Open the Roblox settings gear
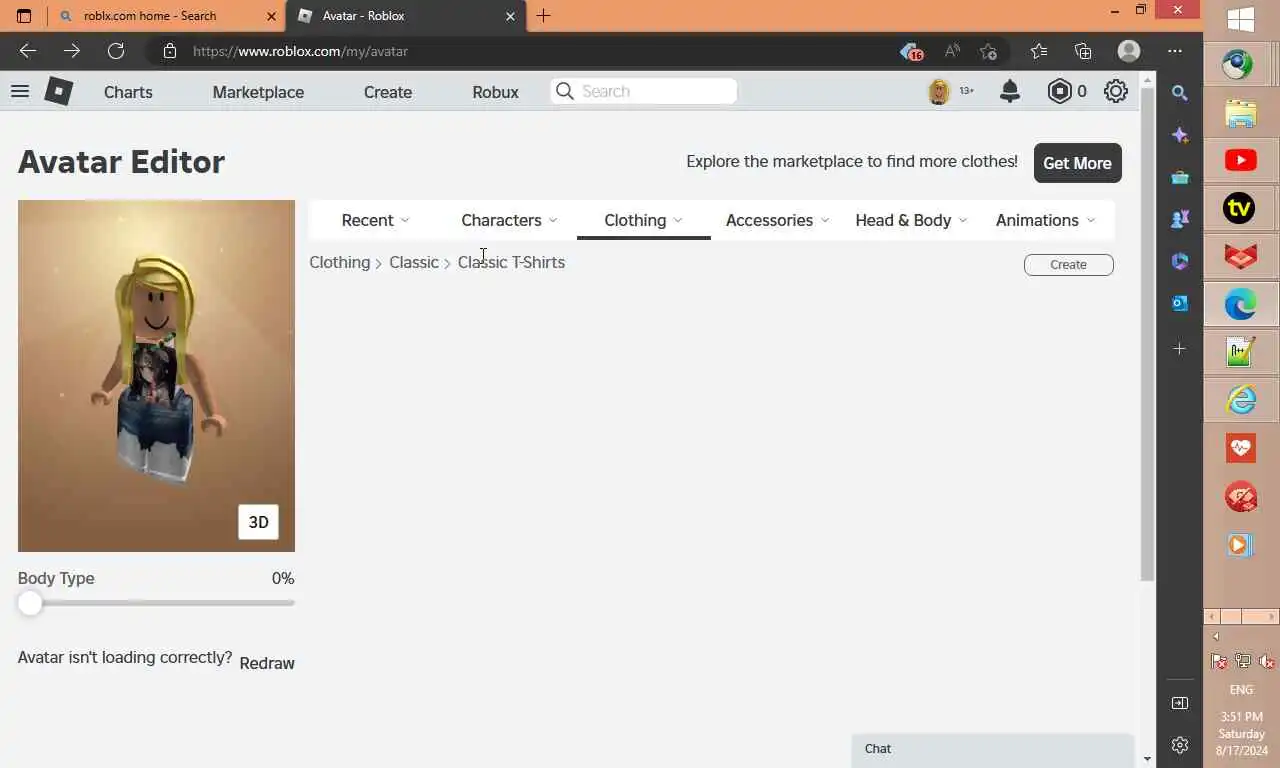The height and width of the screenshot is (768, 1280). 1116,91
